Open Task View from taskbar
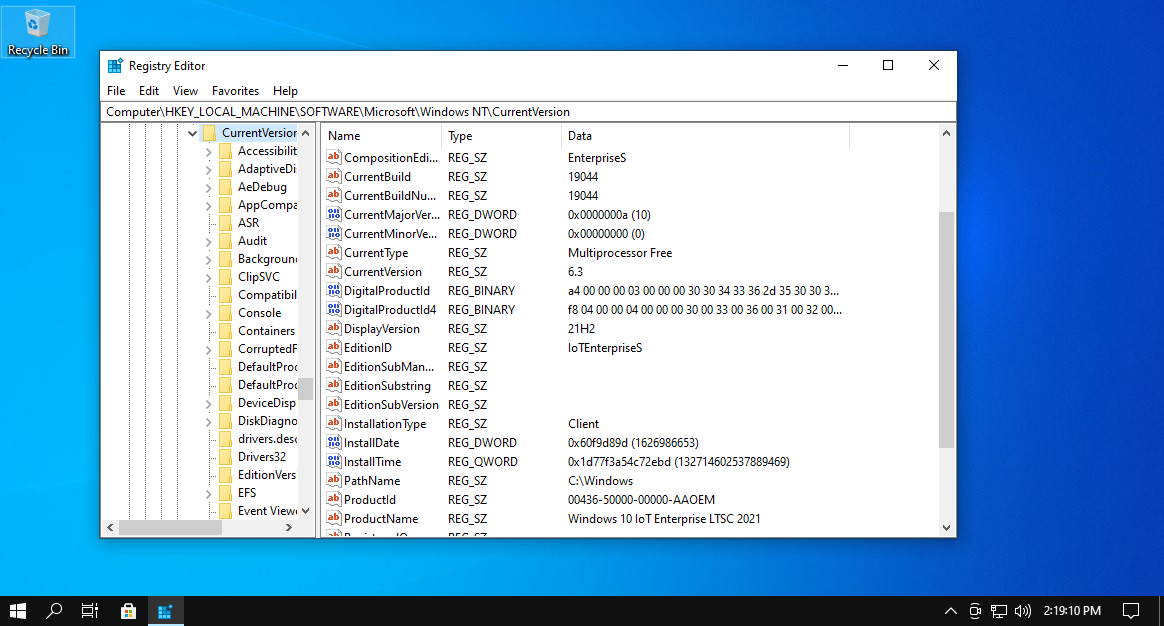 [x=90, y=610]
